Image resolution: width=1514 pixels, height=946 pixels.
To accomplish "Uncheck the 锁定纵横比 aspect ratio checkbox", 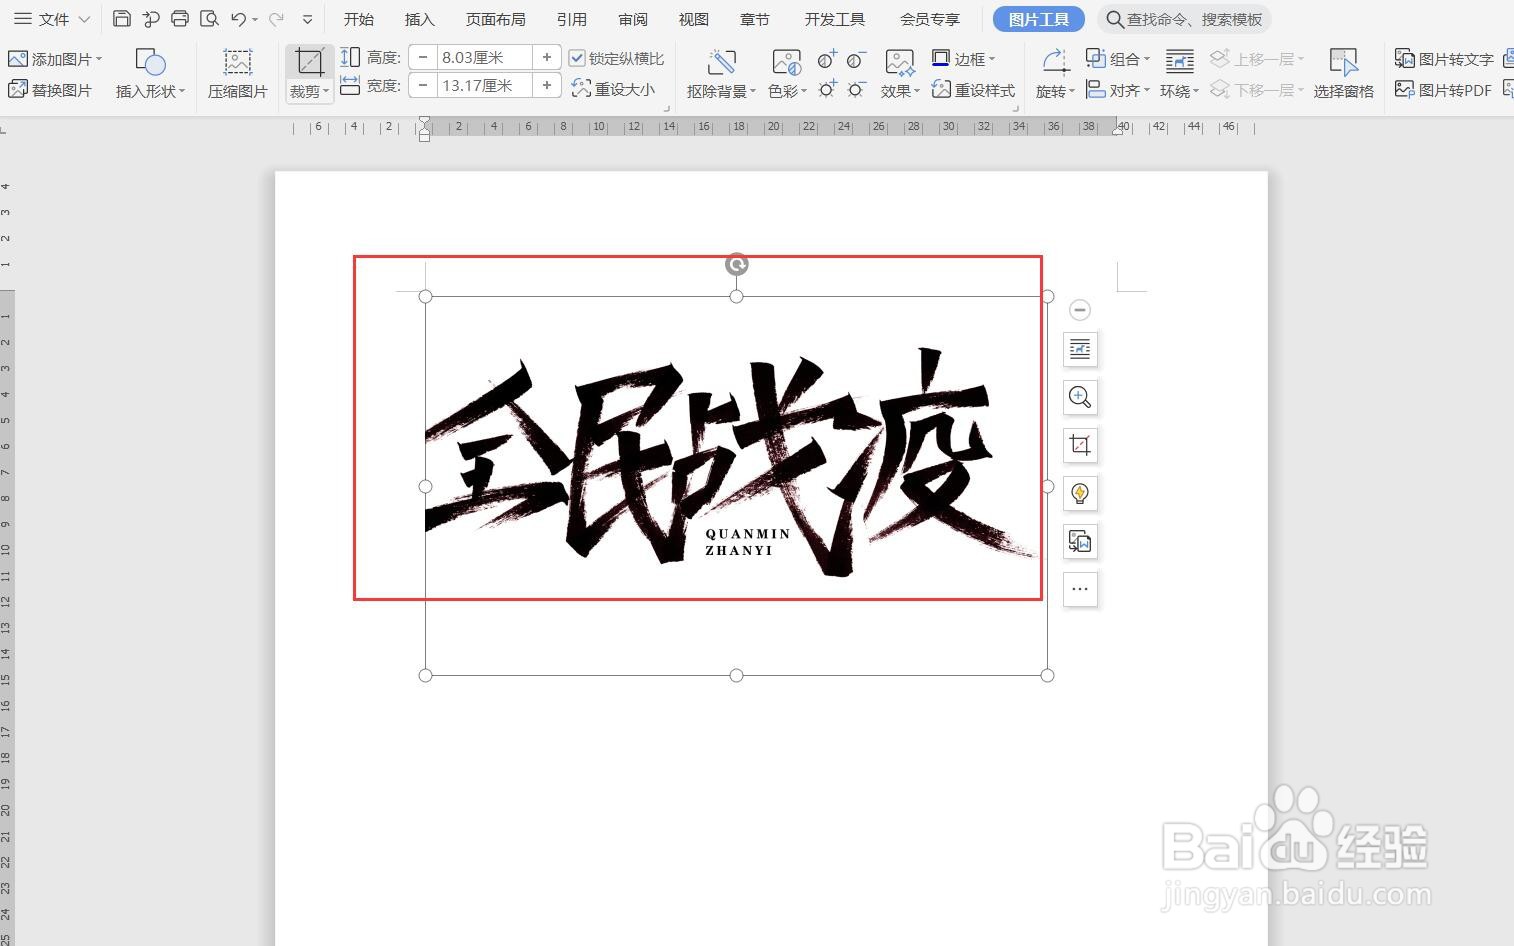I will (x=577, y=57).
